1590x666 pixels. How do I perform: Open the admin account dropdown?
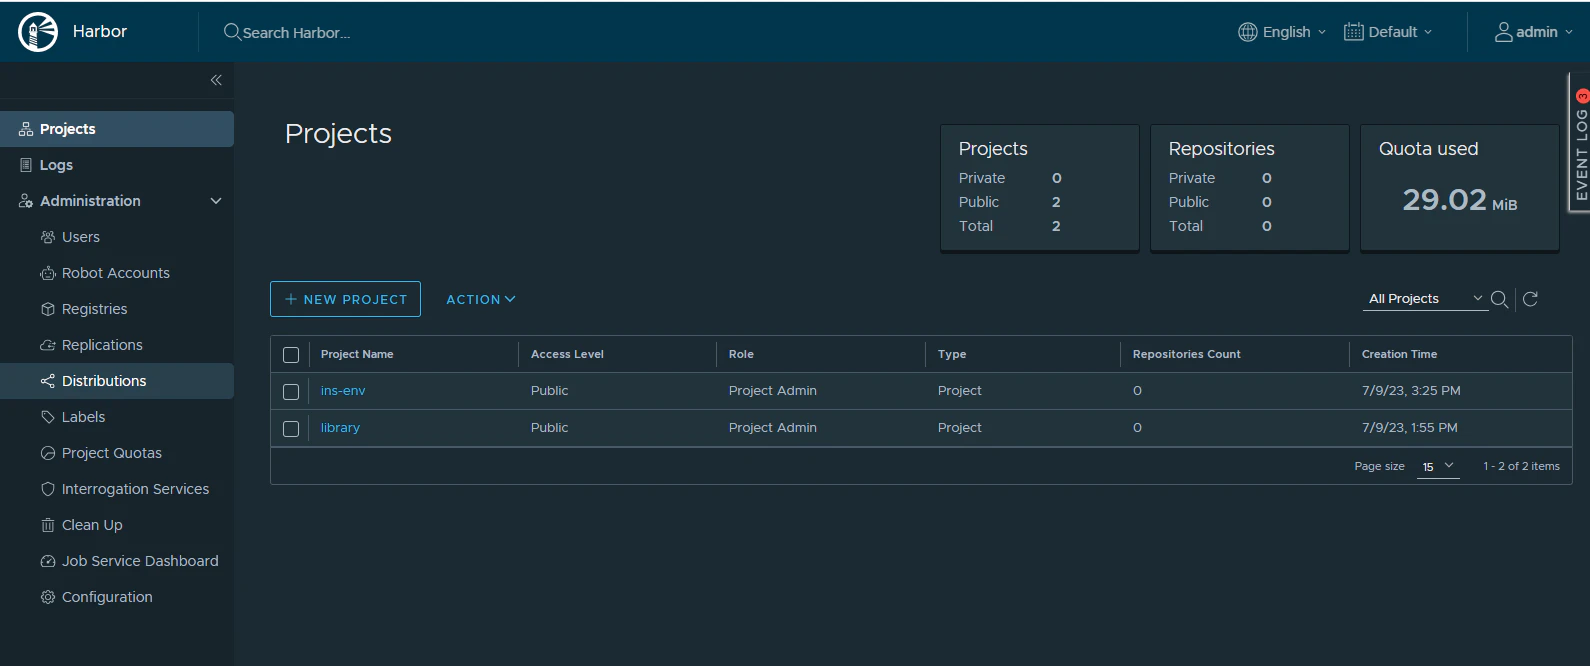coord(1534,32)
